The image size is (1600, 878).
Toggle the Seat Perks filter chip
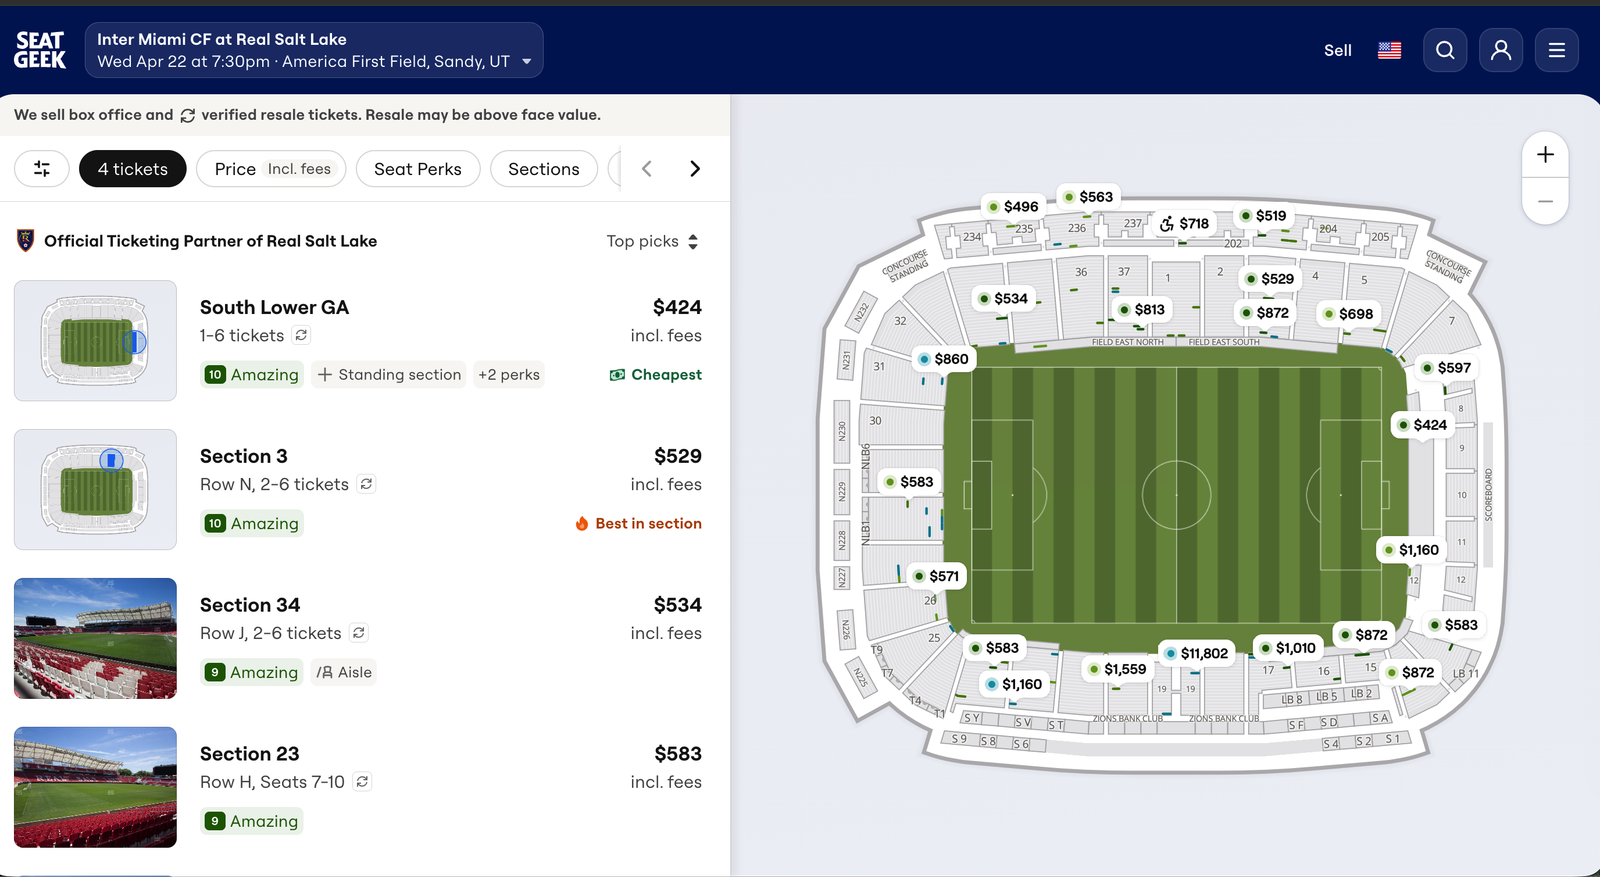[418, 169]
